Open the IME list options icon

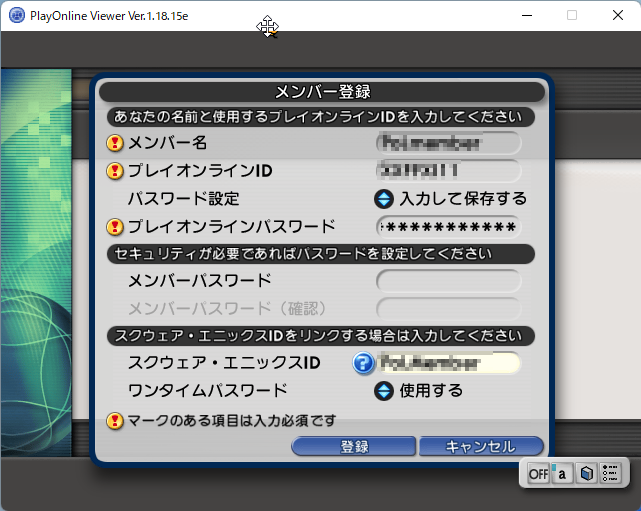tap(610, 474)
